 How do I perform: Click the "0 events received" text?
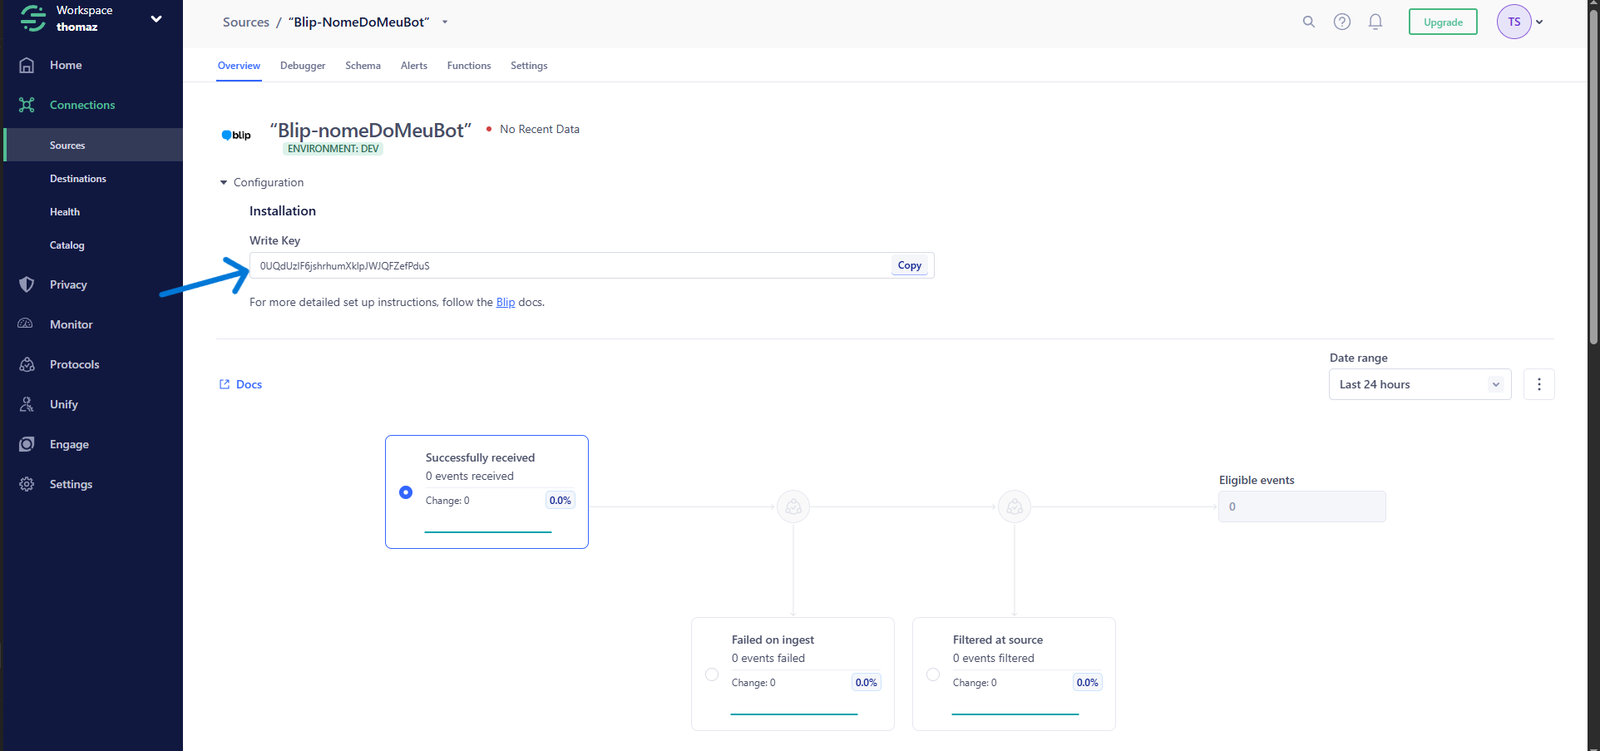point(470,476)
